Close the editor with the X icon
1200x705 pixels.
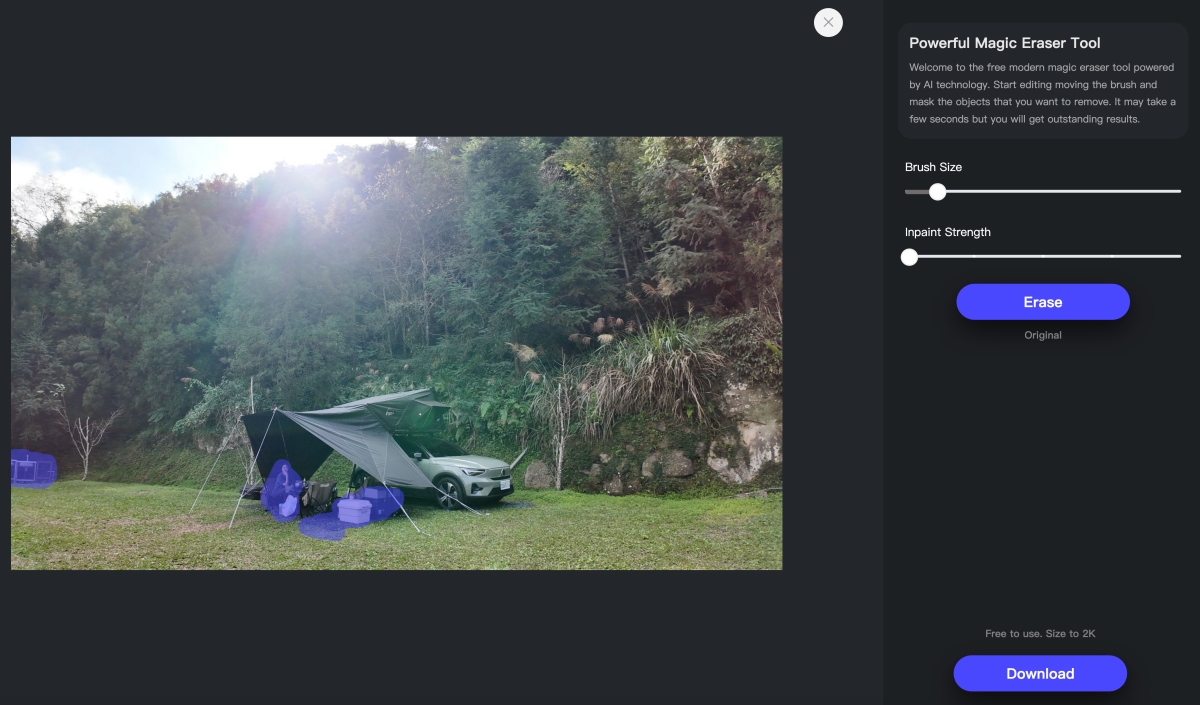[828, 22]
